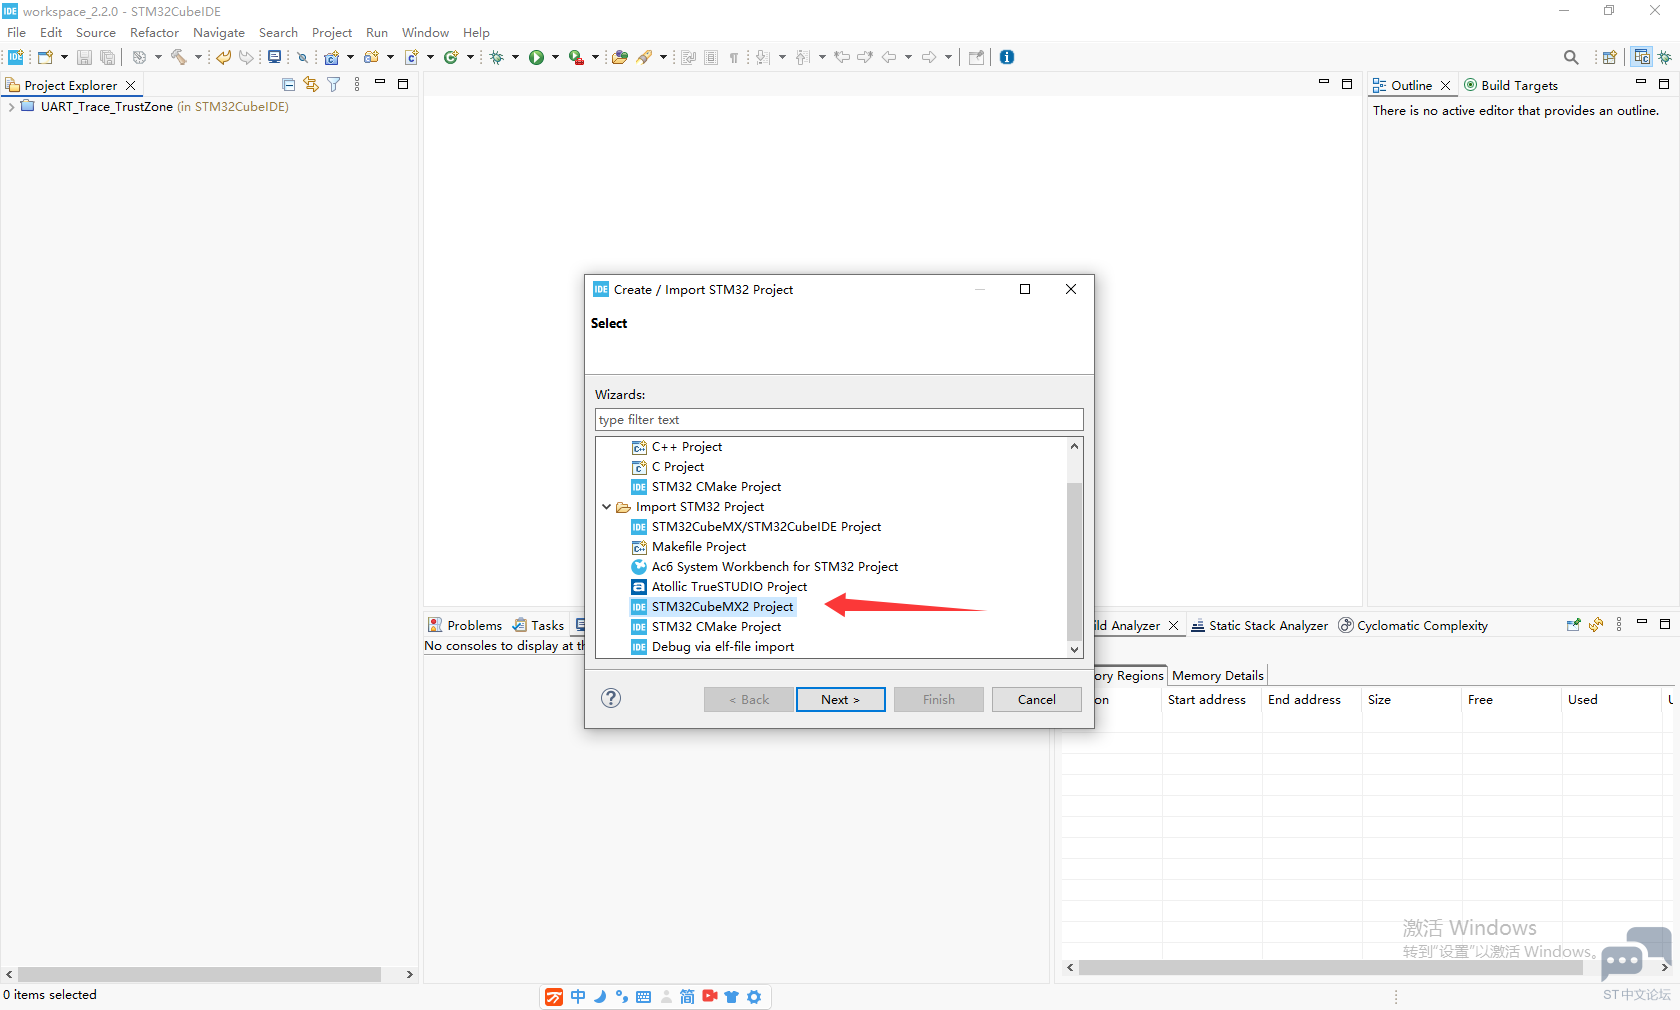Open the Refactor menu
The image size is (1680, 1010).
[154, 33]
